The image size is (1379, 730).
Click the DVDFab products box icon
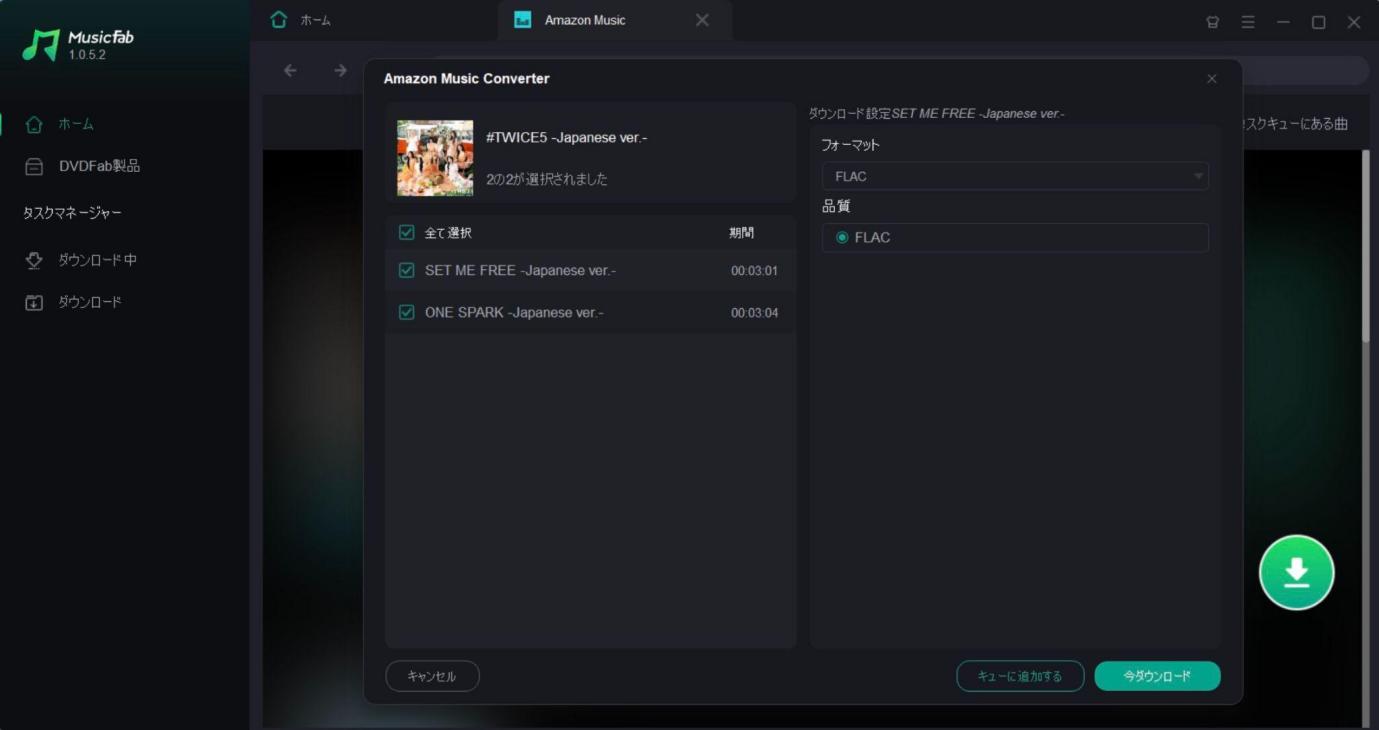[34, 166]
